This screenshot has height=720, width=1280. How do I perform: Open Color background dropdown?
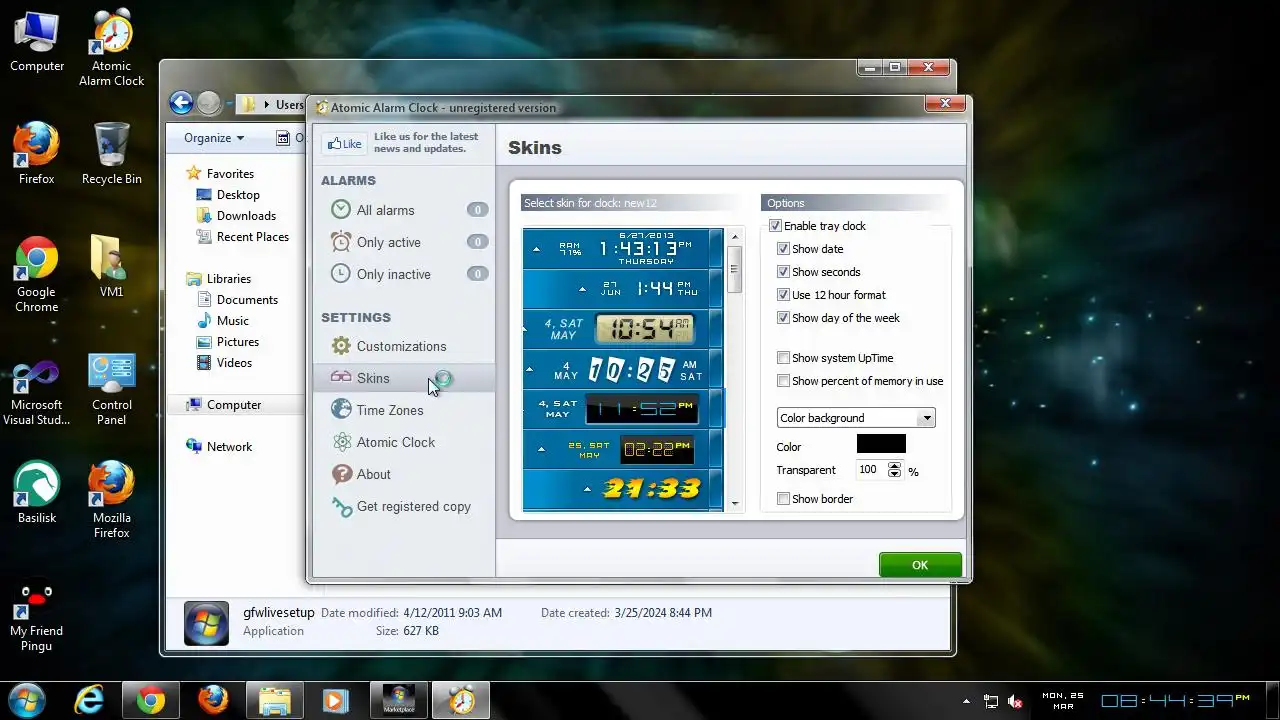(856, 418)
